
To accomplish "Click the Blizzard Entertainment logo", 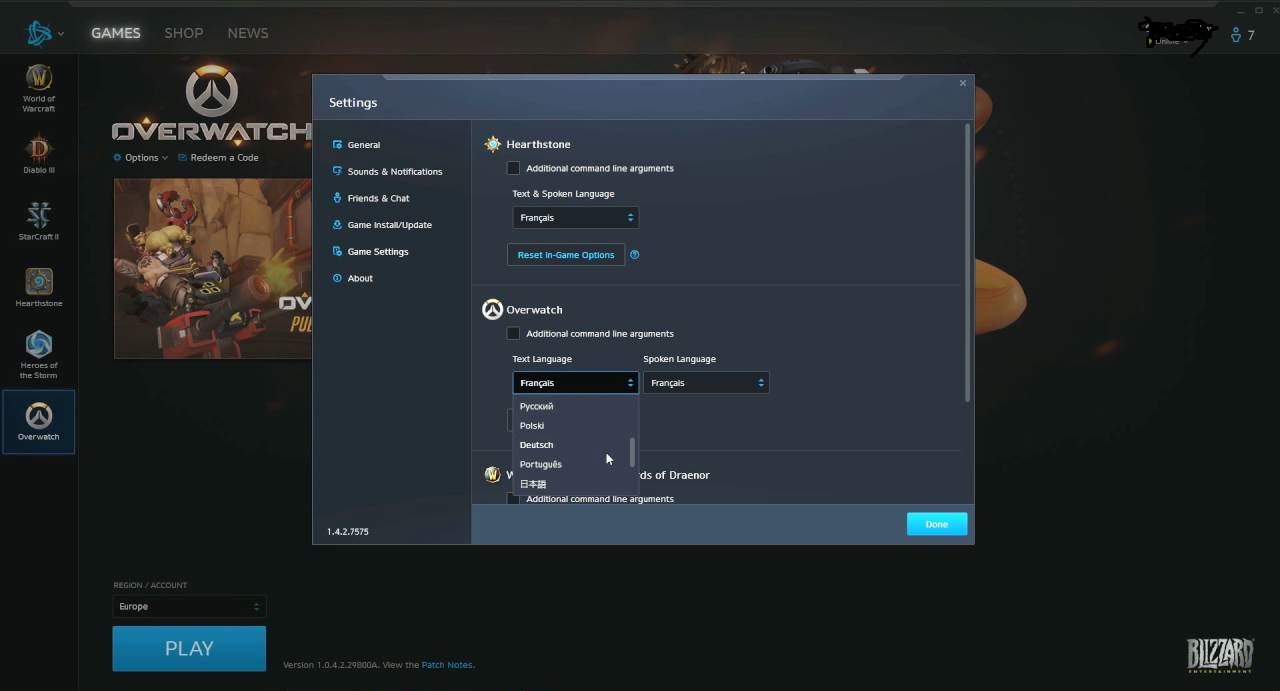I will point(1220,655).
